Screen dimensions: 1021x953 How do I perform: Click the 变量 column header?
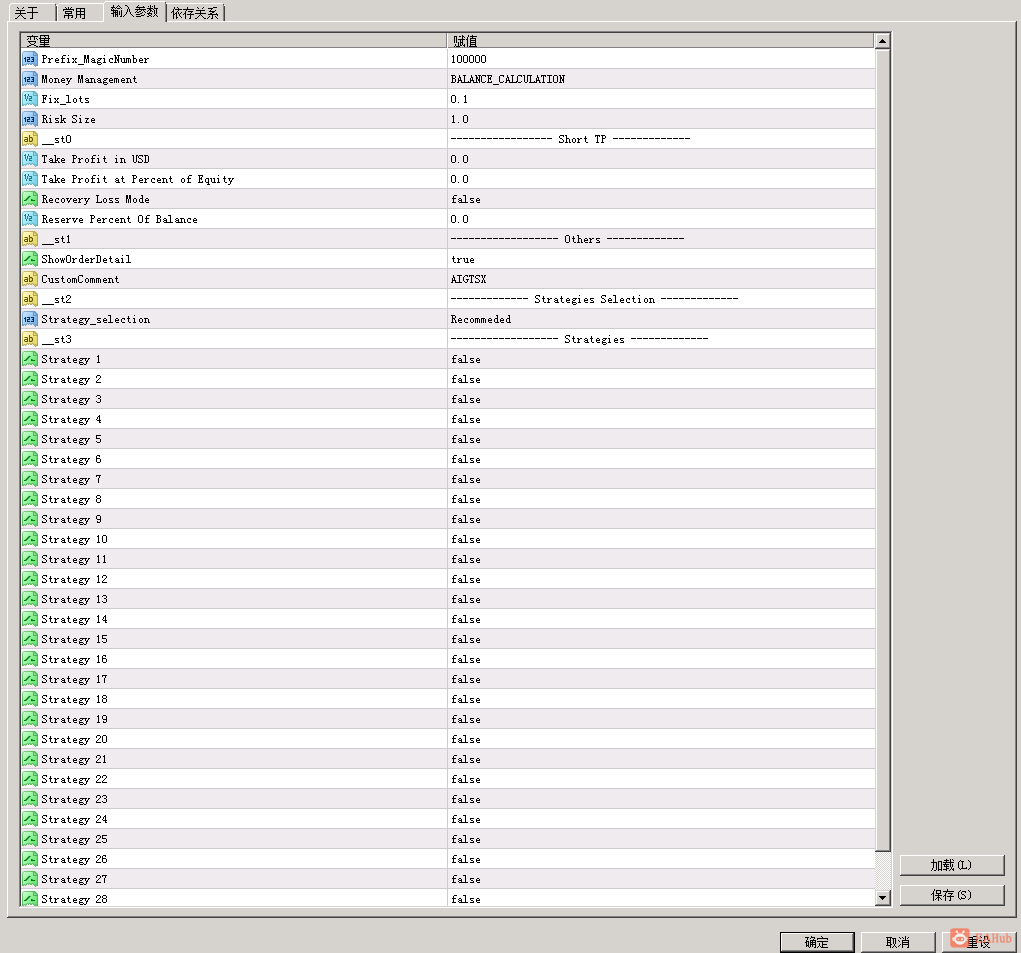pos(234,41)
